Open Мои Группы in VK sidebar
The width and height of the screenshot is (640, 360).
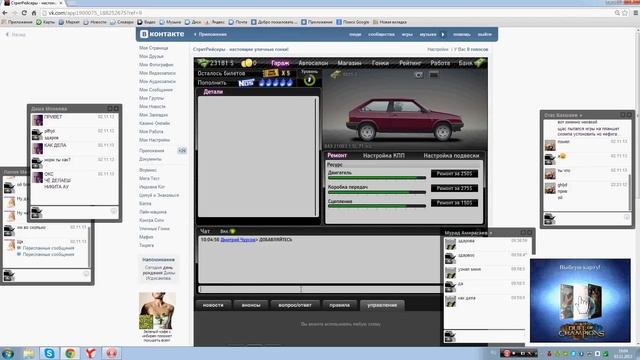coord(151,98)
